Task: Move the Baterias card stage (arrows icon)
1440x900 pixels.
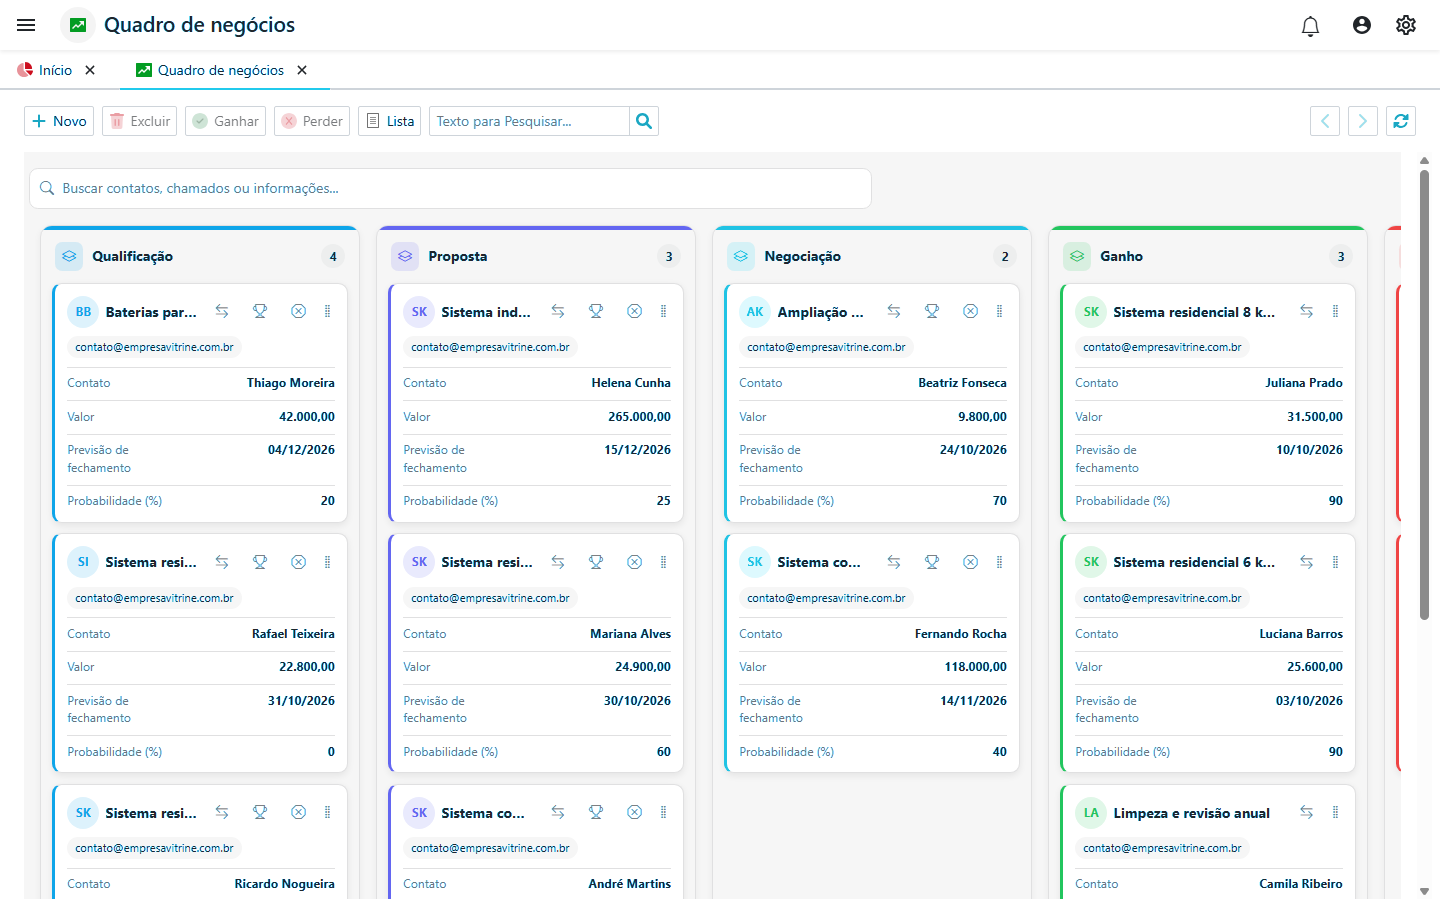Action: [222, 311]
